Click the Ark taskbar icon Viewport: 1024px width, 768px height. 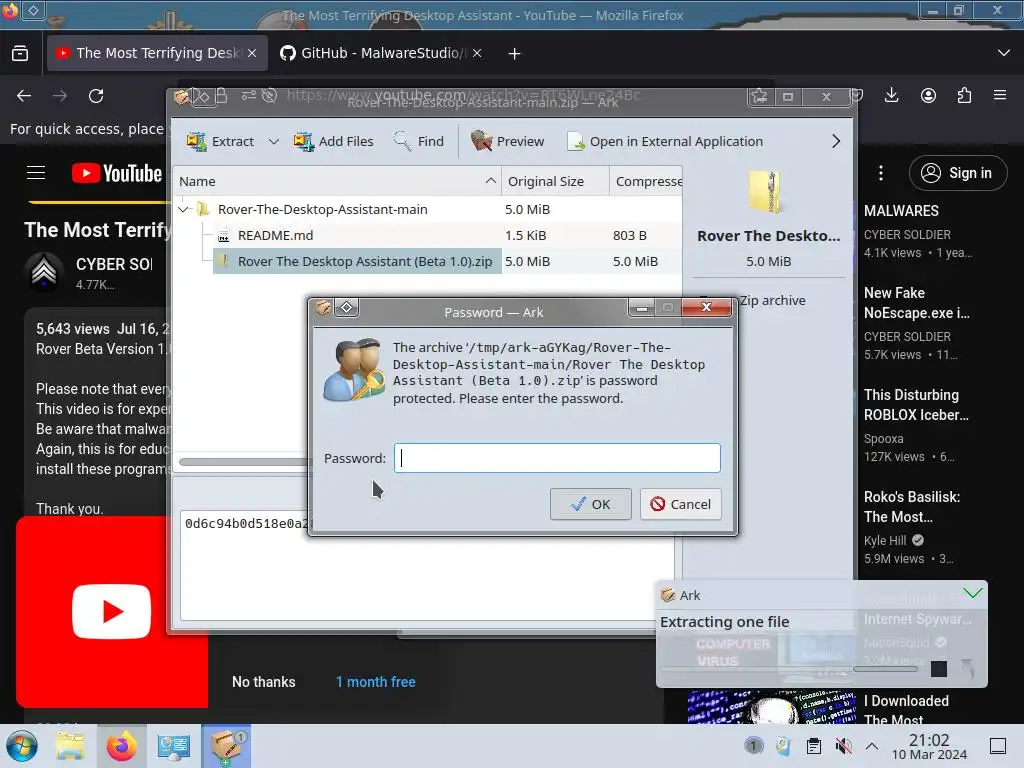[226, 746]
